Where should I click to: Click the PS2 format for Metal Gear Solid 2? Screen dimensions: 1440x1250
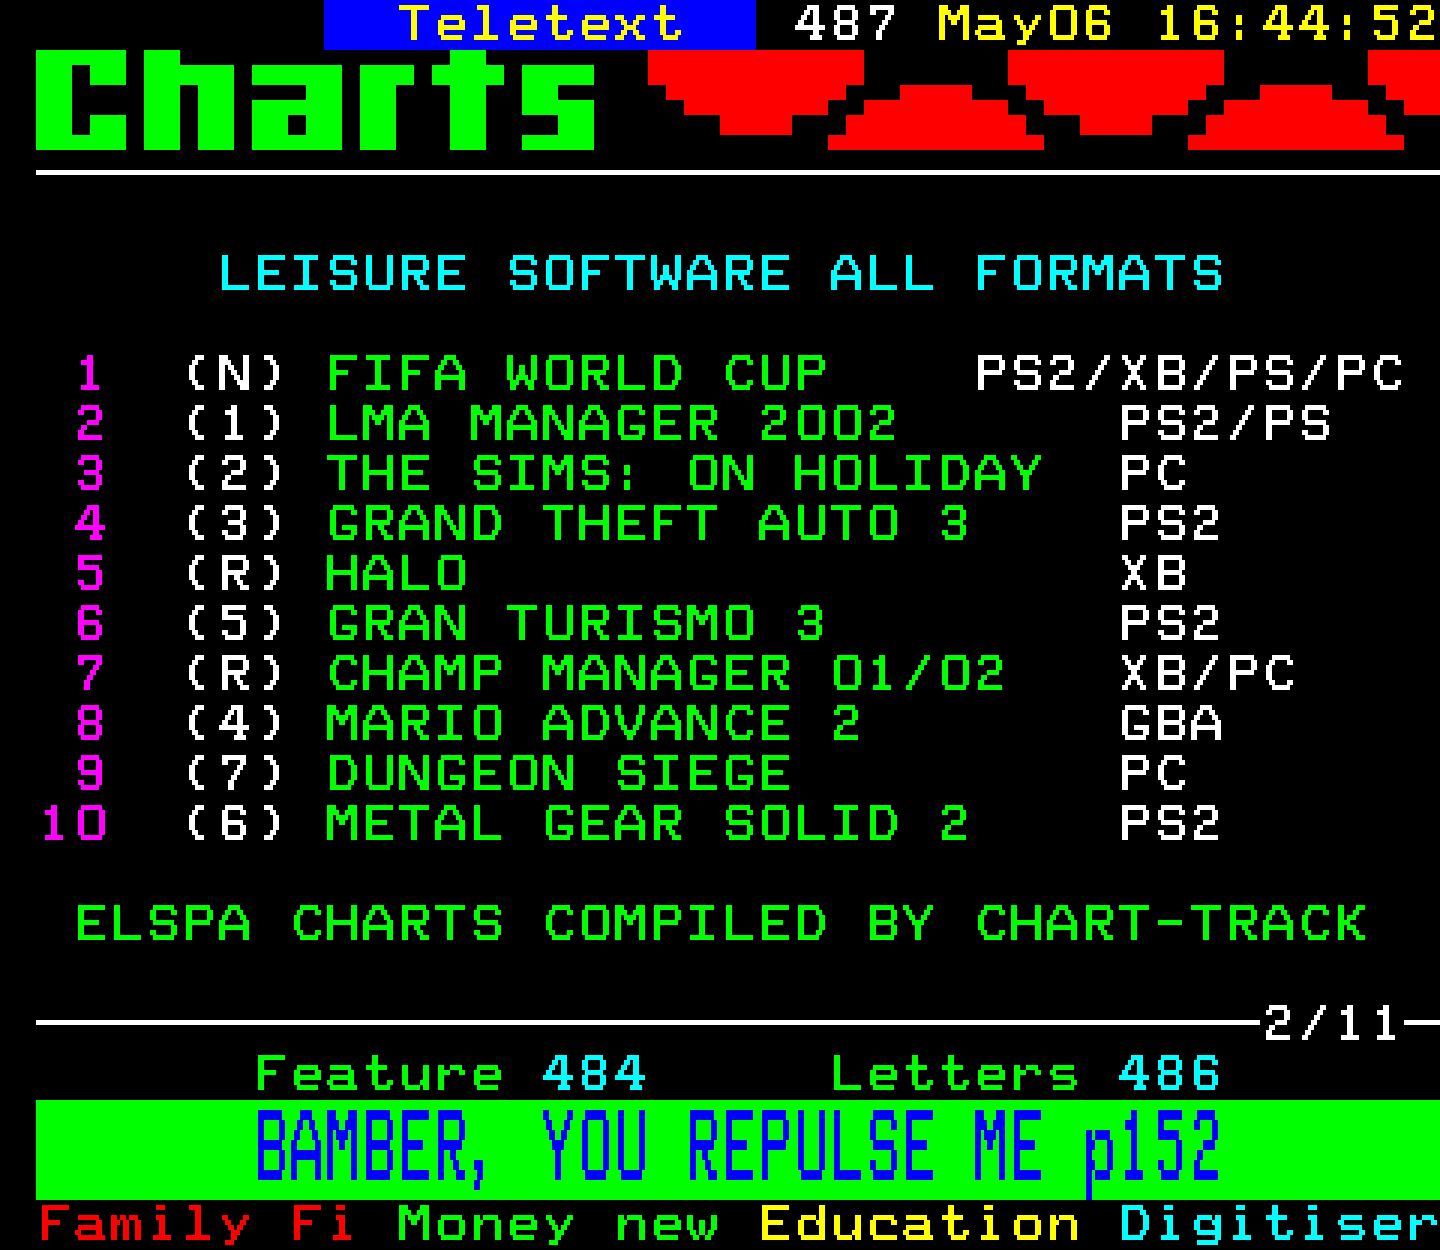click(x=1171, y=824)
